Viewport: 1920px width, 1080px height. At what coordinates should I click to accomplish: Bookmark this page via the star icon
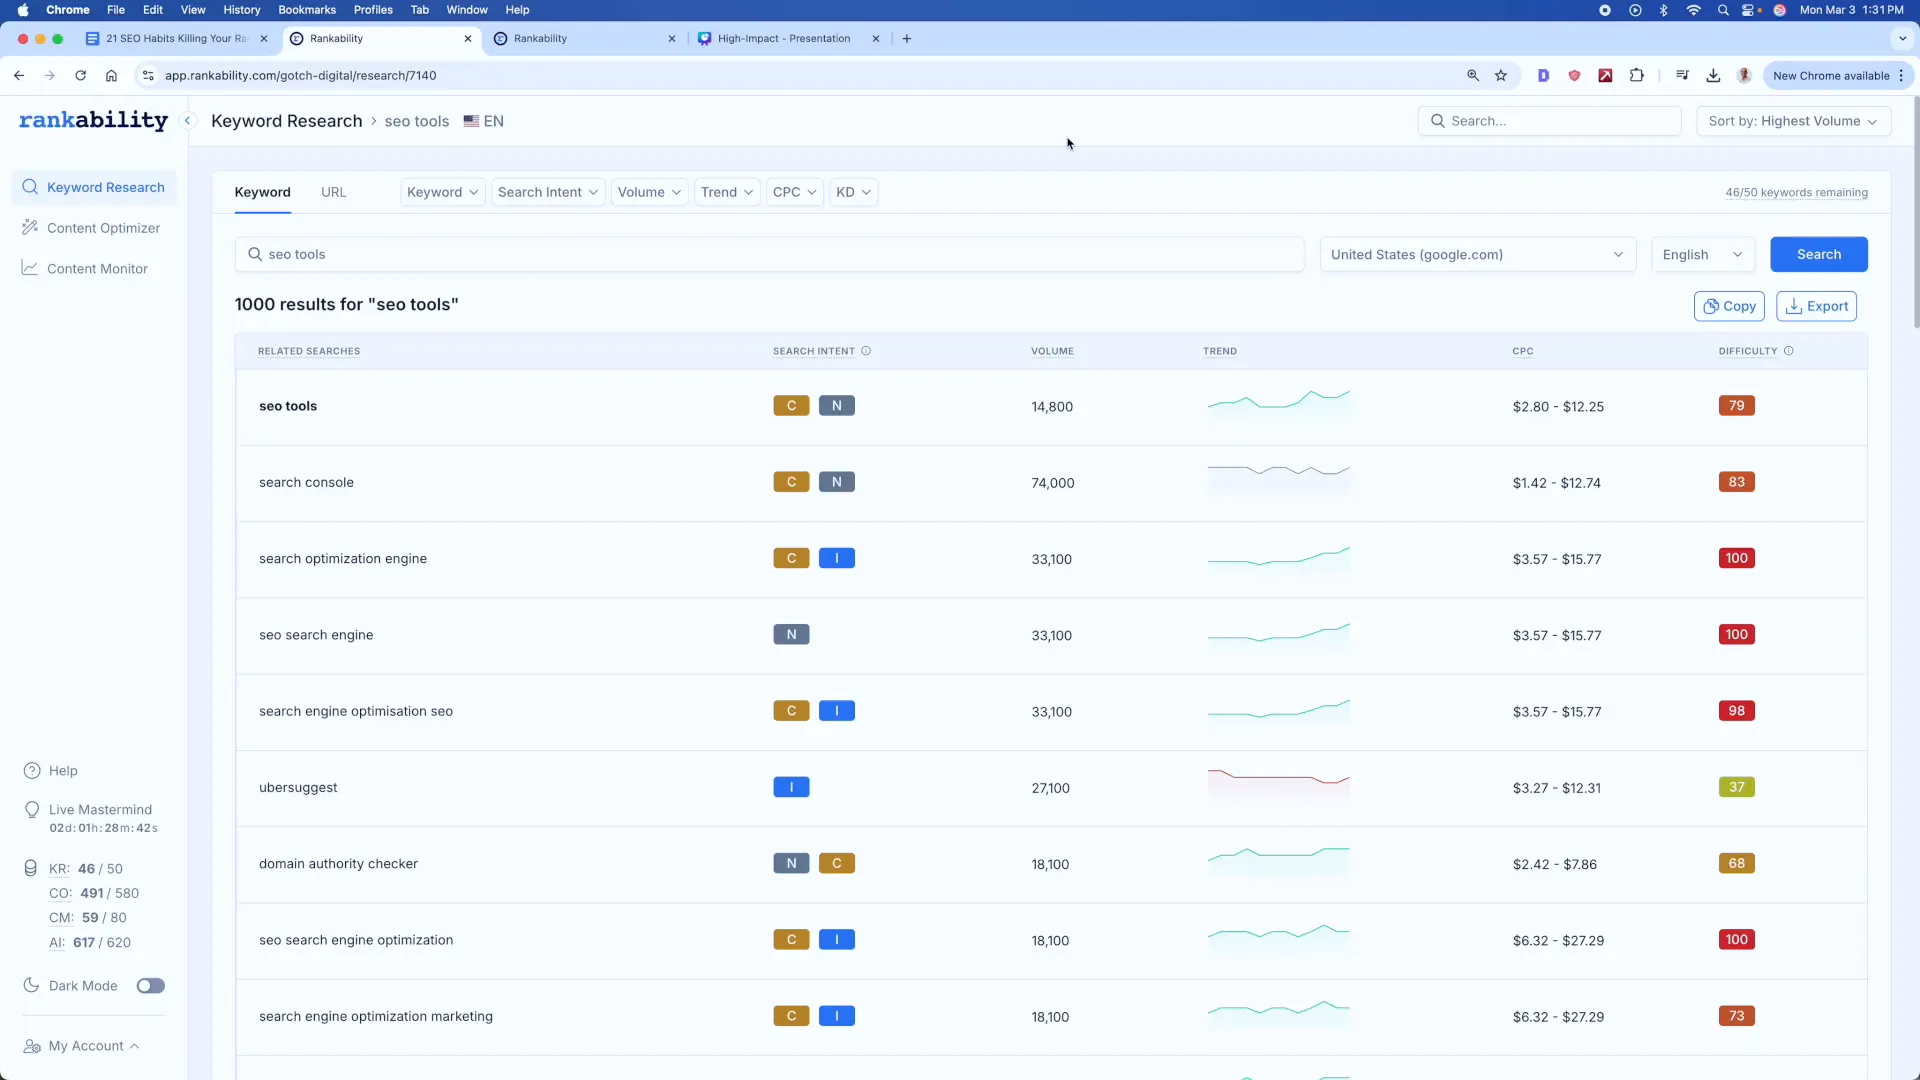pos(1501,75)
